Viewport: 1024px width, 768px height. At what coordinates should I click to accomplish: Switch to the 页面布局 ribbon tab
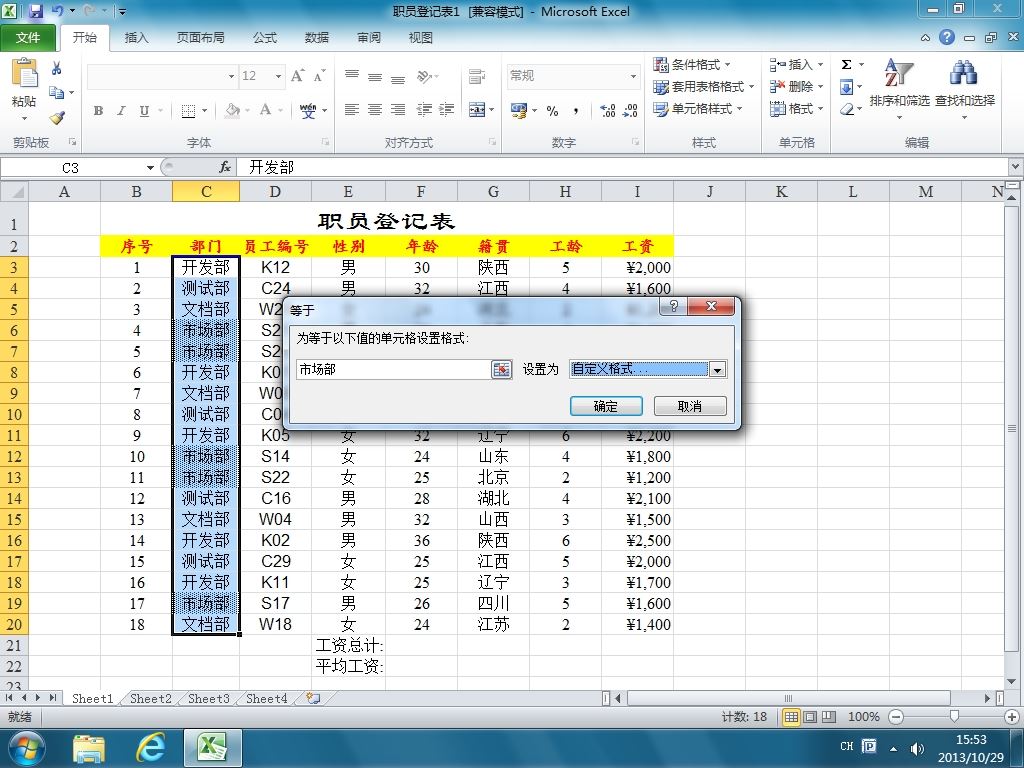coord(200,38)
